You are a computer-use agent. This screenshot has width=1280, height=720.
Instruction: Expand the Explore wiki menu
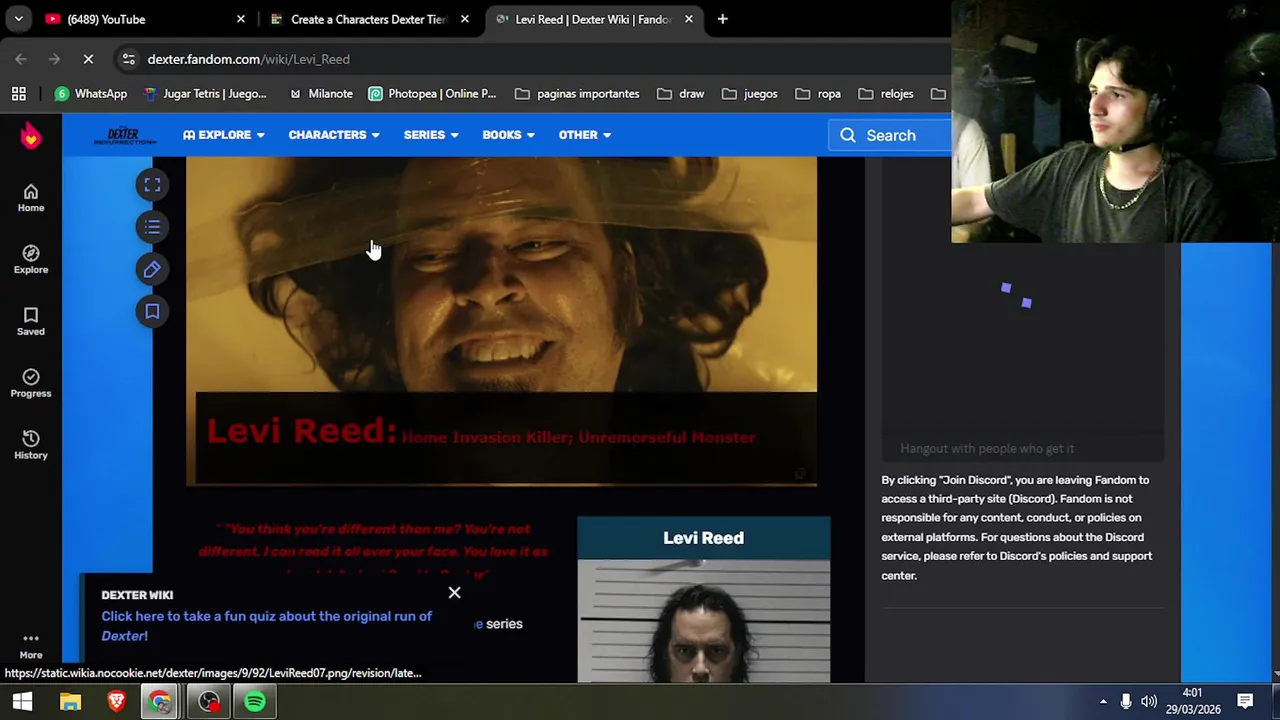pos(224,135)
